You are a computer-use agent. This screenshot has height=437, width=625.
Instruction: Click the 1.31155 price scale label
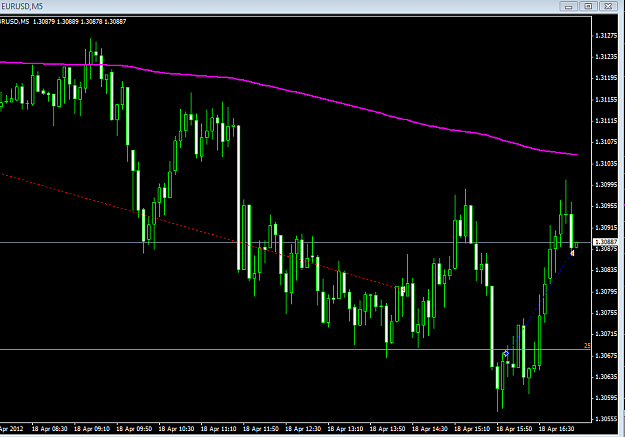(x=606, y=99)
